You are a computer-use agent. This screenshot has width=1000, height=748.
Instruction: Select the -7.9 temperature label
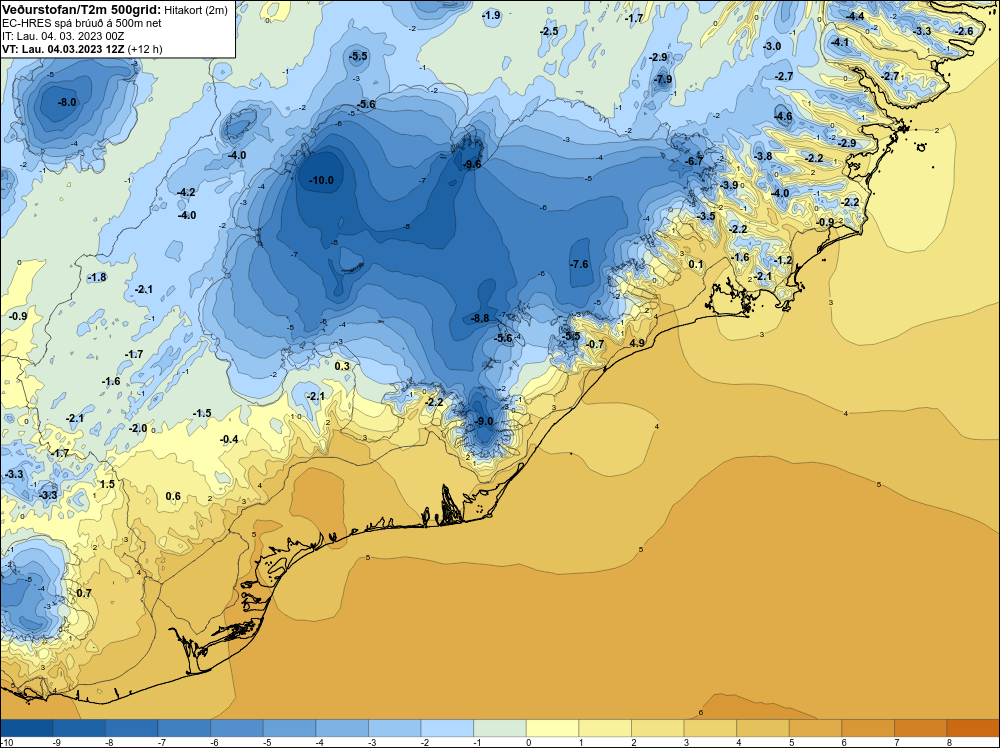(x=663, y=80)
